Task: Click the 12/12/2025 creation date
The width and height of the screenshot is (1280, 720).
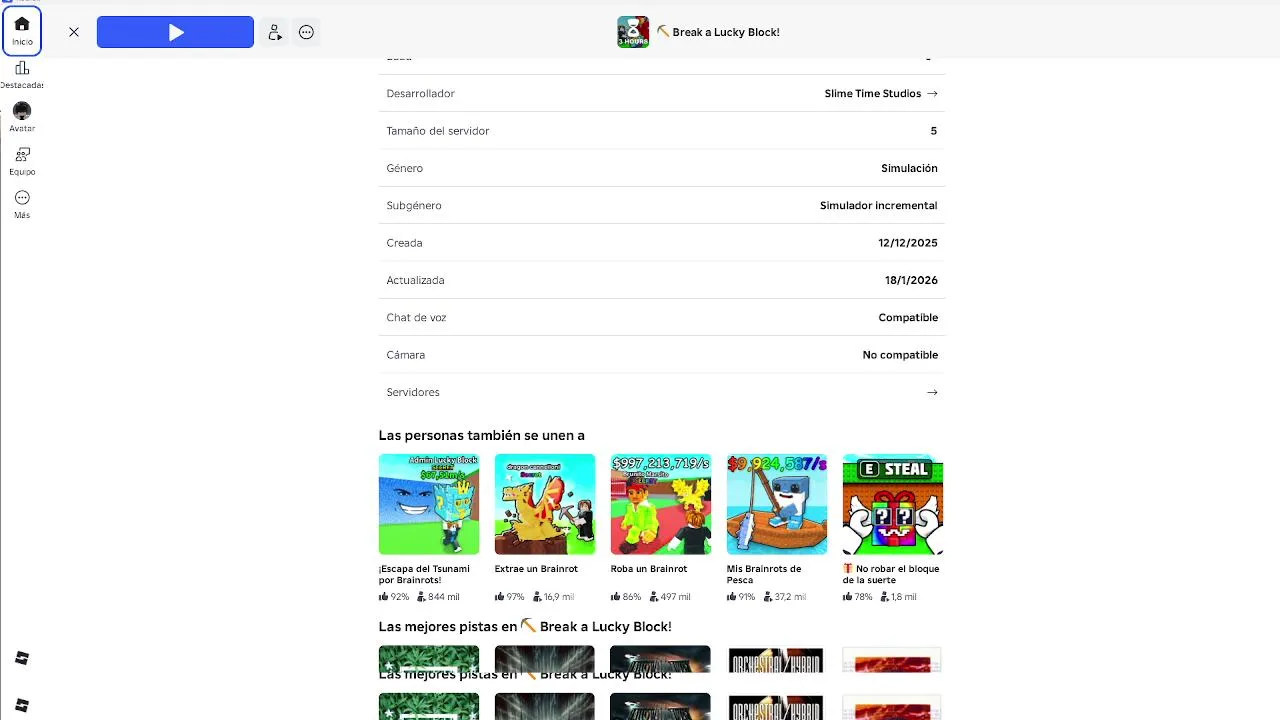Action: point(908,243)
